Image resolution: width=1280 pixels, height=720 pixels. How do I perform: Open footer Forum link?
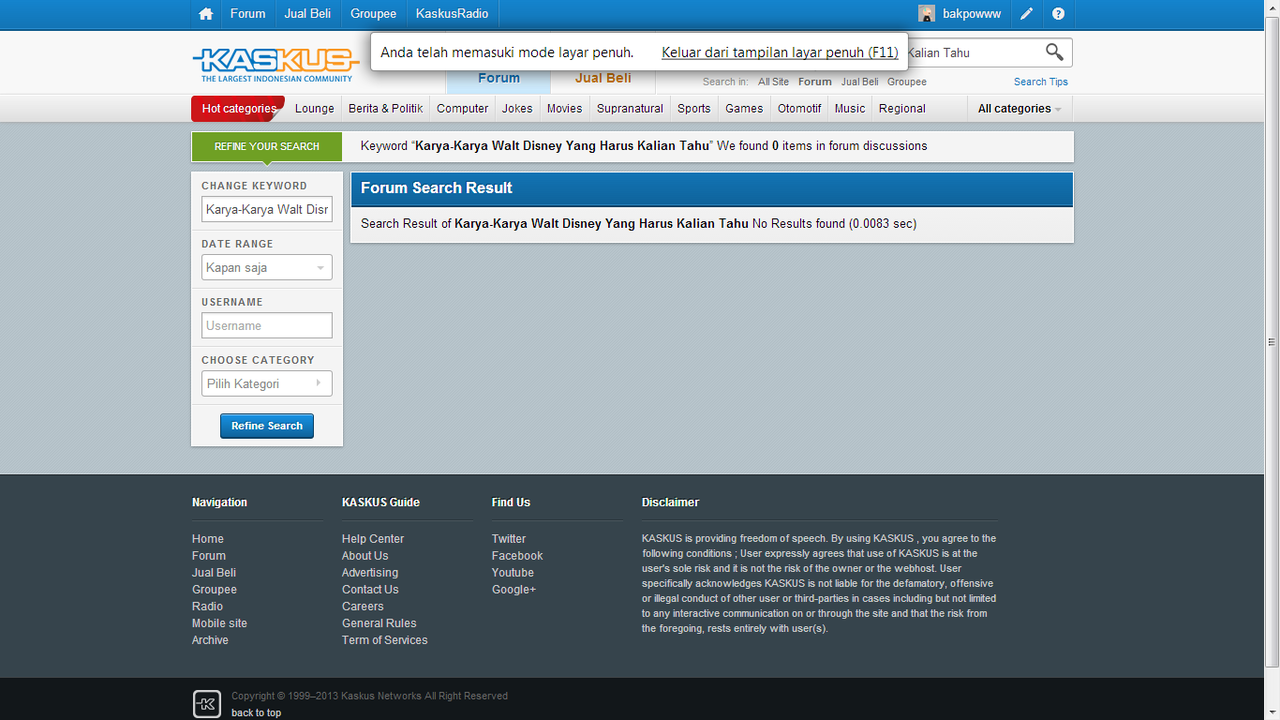(x=209, y=556)
